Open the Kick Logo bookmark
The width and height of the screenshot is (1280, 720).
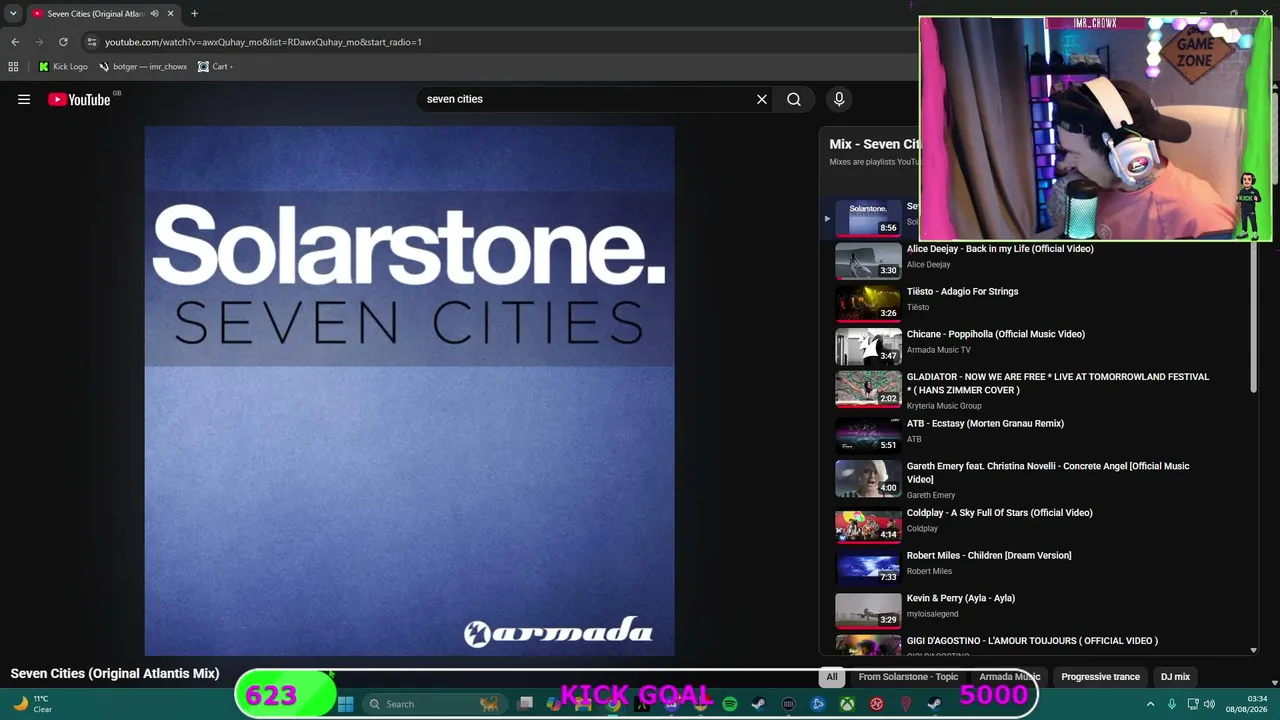(63, 67)
